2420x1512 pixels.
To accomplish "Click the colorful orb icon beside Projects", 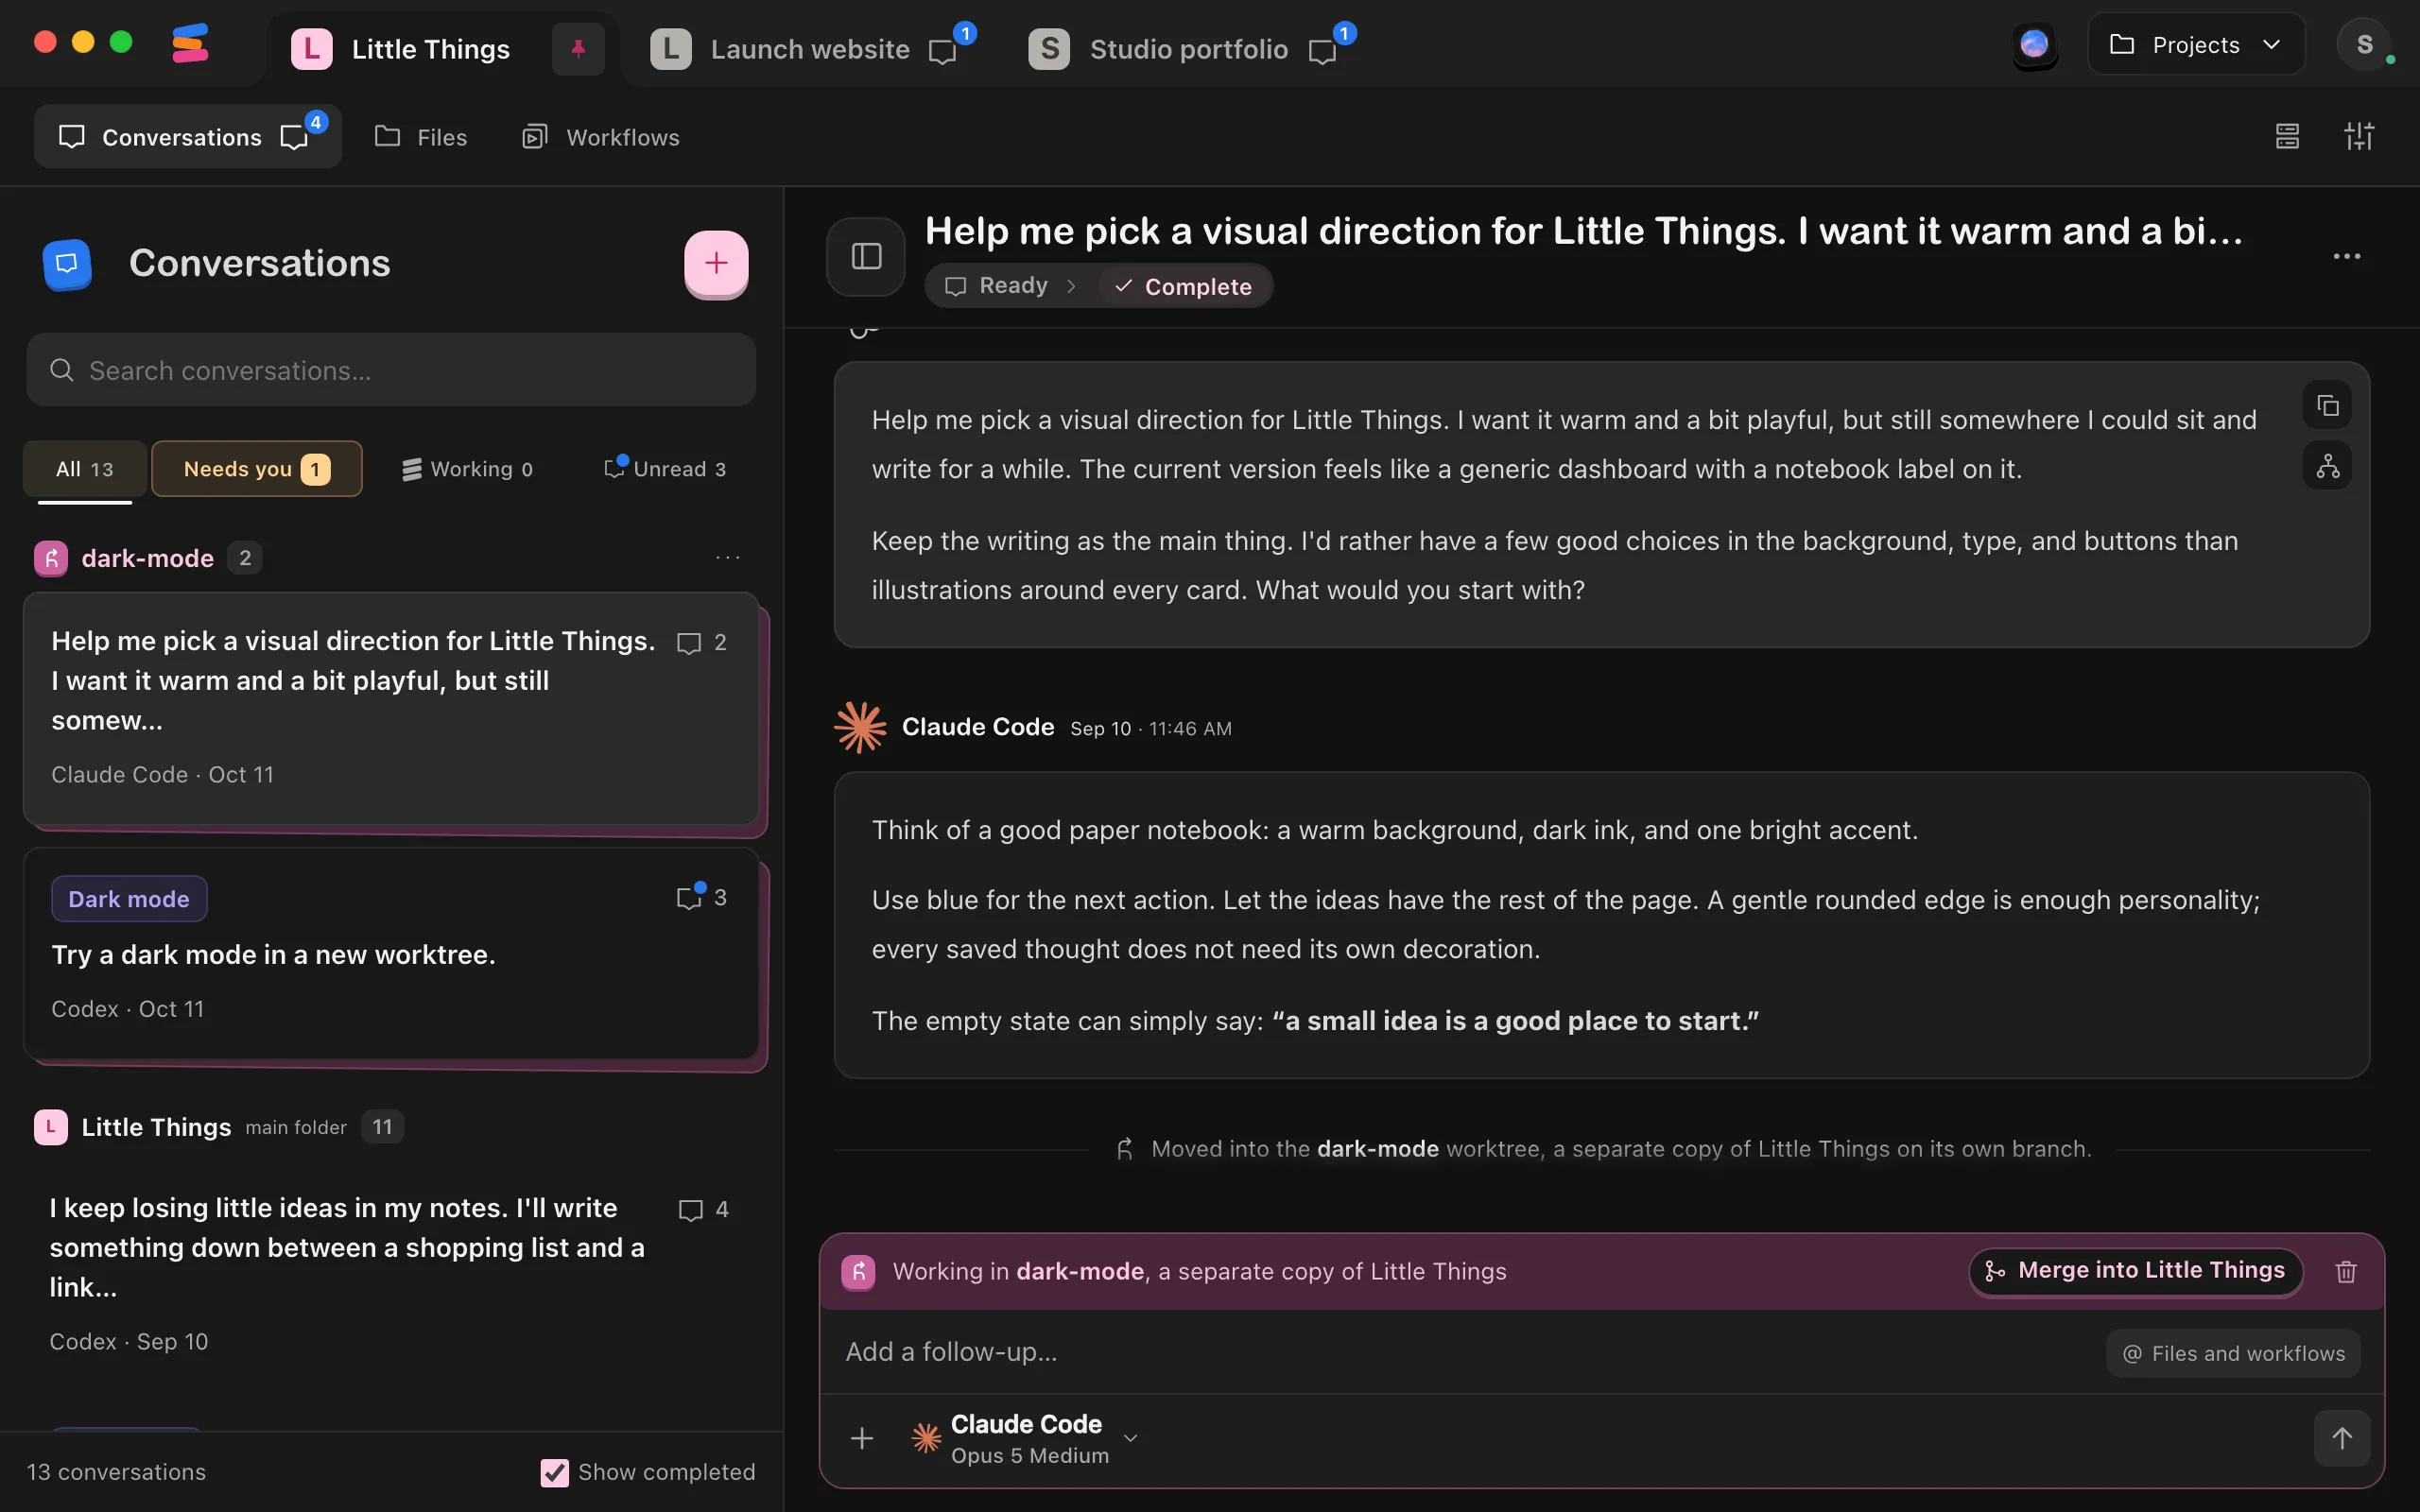I will tap(2034, 45).
